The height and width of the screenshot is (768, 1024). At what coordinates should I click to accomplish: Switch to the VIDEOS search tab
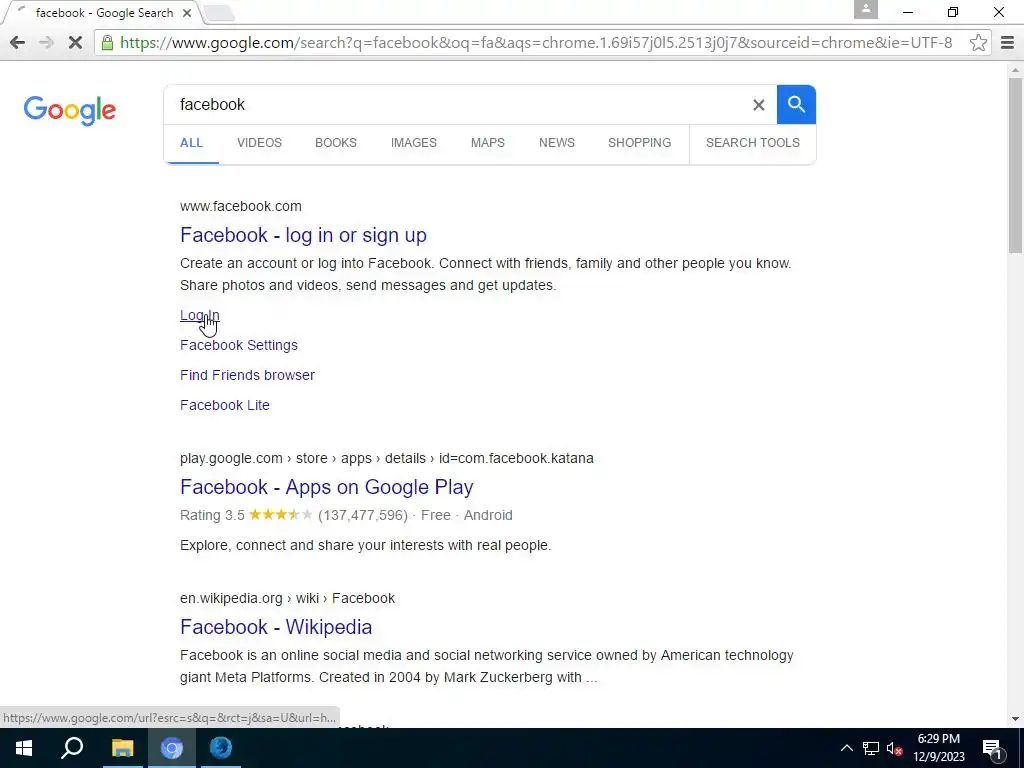(x=259, y=142)
